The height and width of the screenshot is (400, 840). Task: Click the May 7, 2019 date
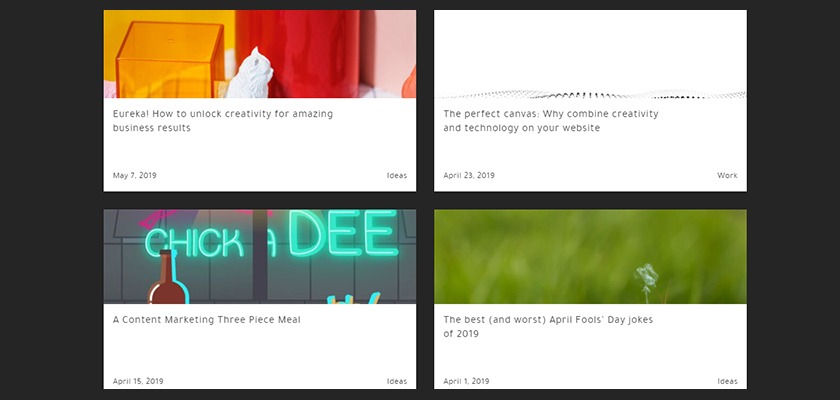tap(134, 176)
